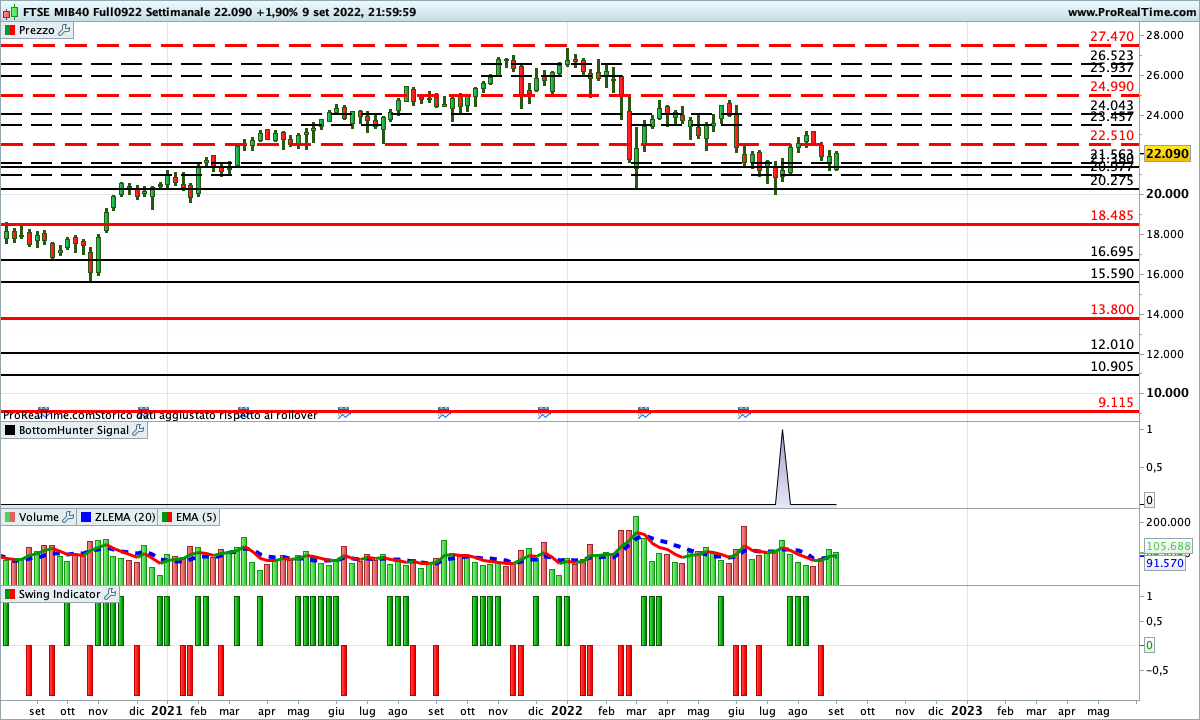Open Prezzo settings via the wrench icon
Image resolution: width=1200 pixels, height=720 pixels.
64,30
